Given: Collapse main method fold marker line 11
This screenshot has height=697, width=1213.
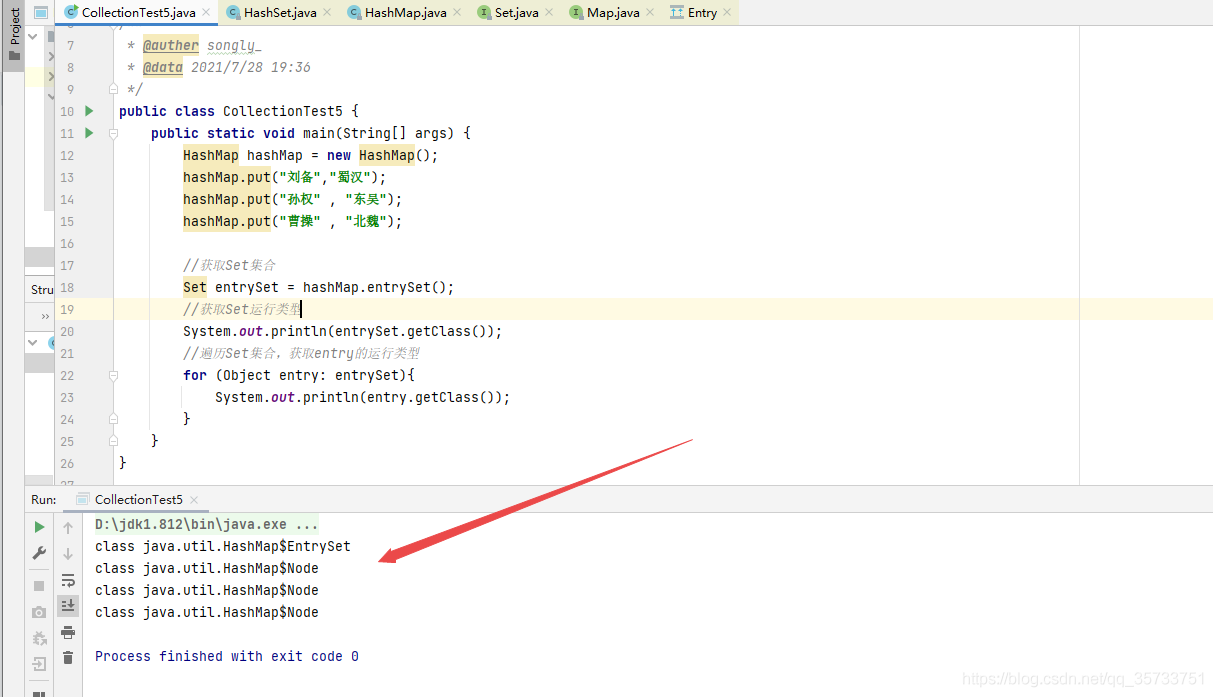Looking at the screenshot, I should (113, 133).
